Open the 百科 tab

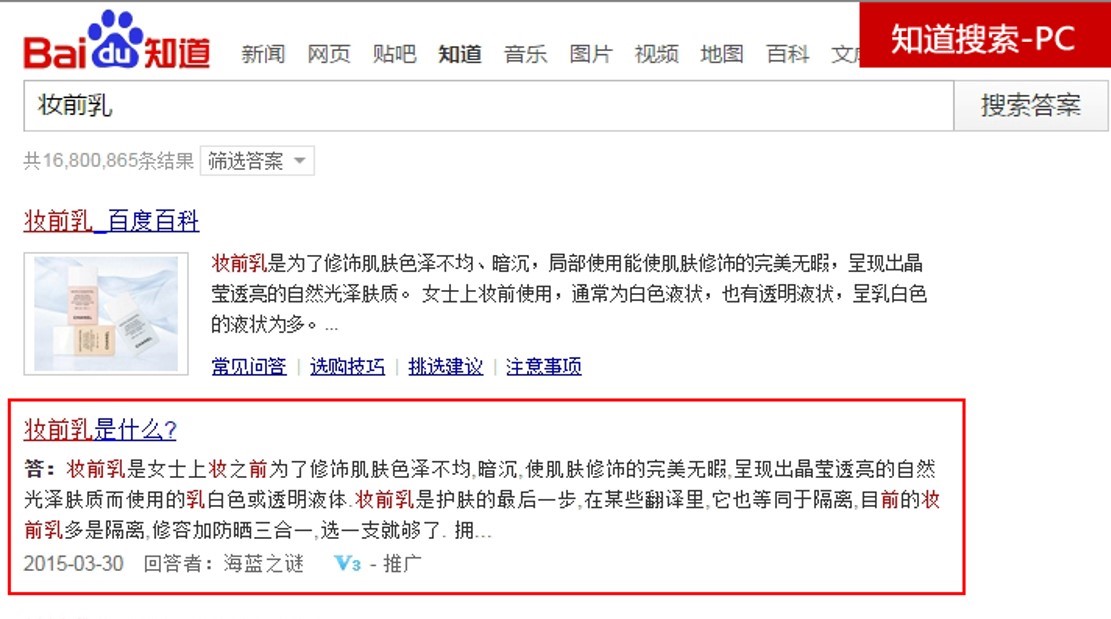click(787, 54)
